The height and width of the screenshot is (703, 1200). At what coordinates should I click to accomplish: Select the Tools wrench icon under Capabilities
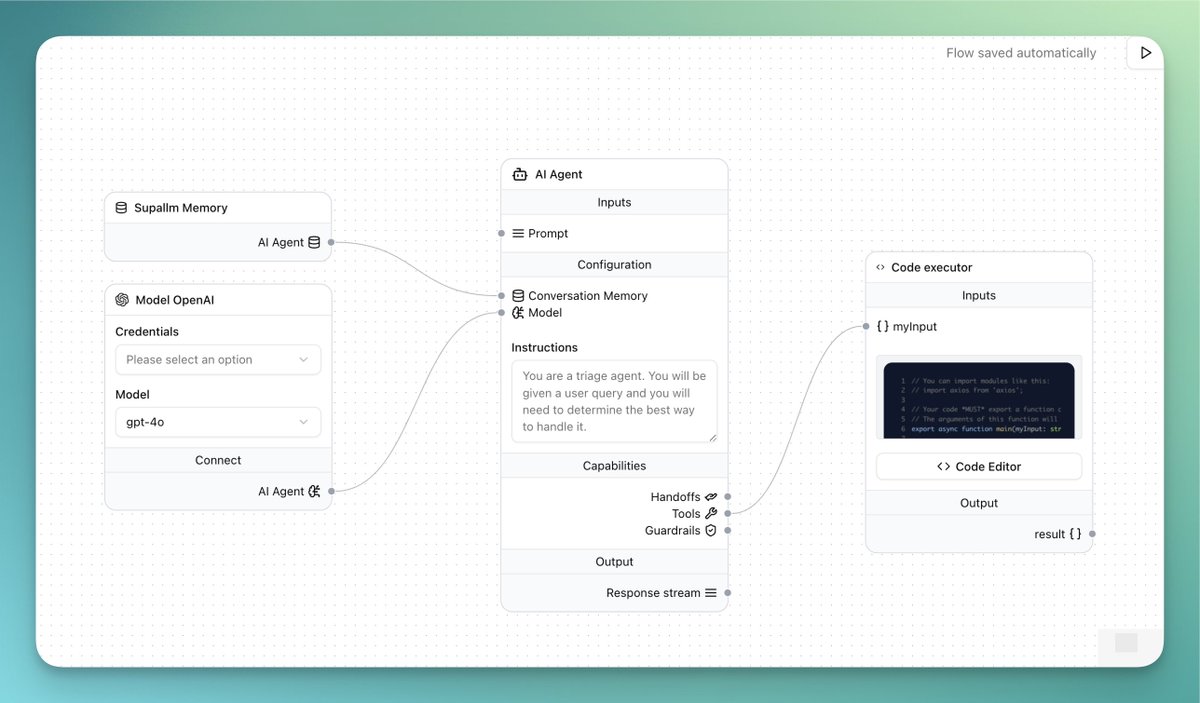point(712,513)
